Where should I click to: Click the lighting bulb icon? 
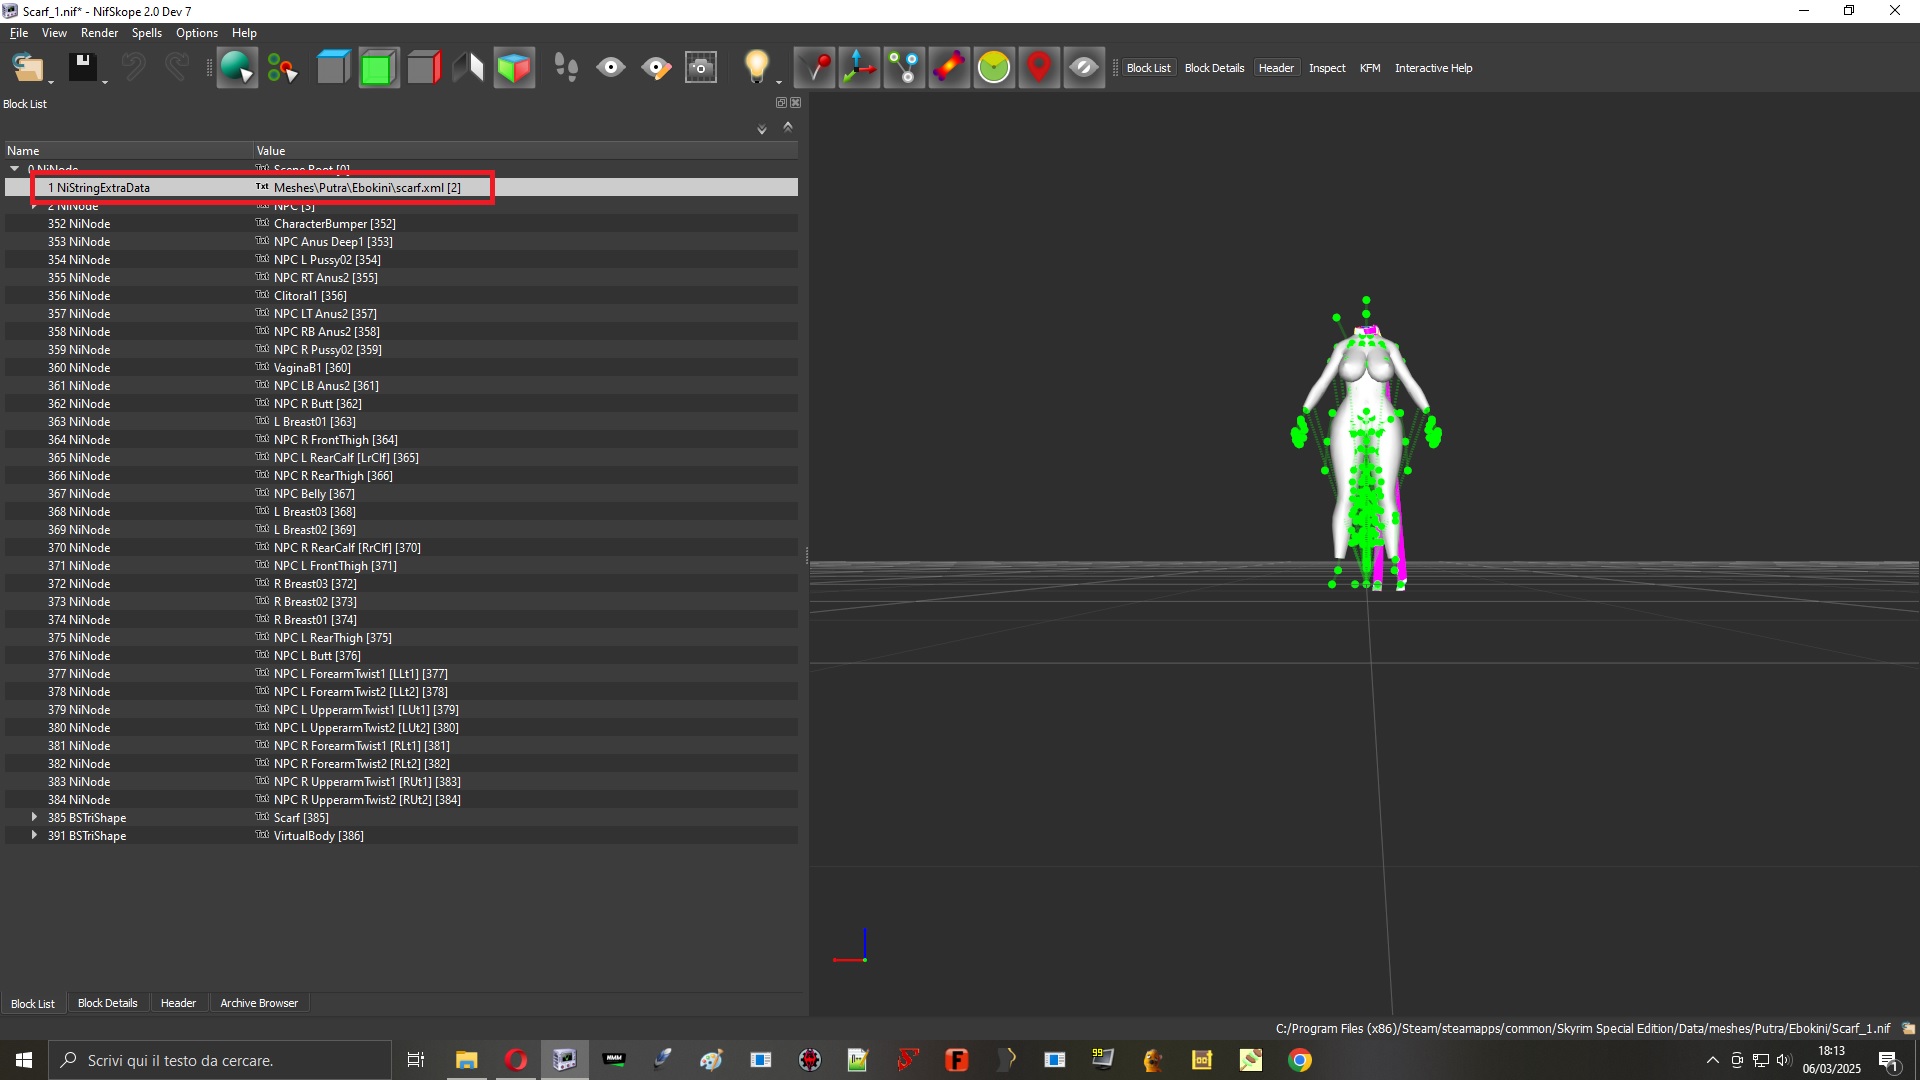click(x=757, y=68)
